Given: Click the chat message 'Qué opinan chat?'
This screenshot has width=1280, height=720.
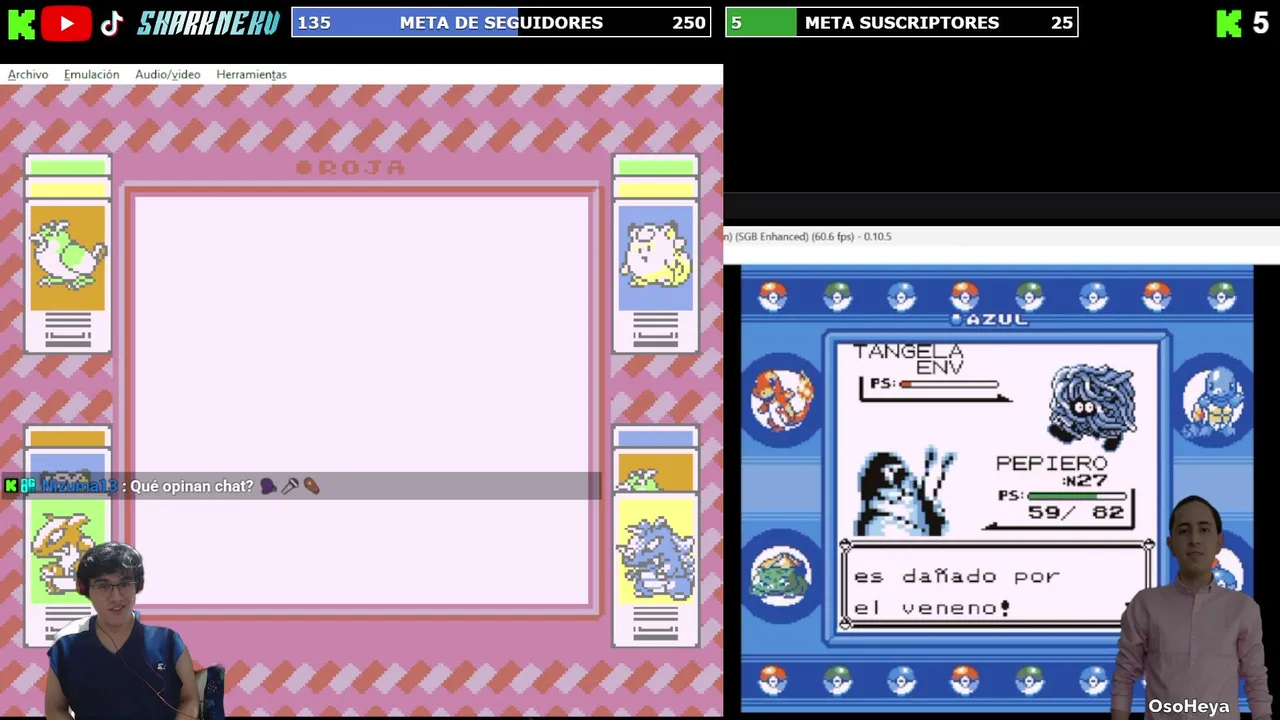Looking at the screenshot, I should click(x=192, y=486).
